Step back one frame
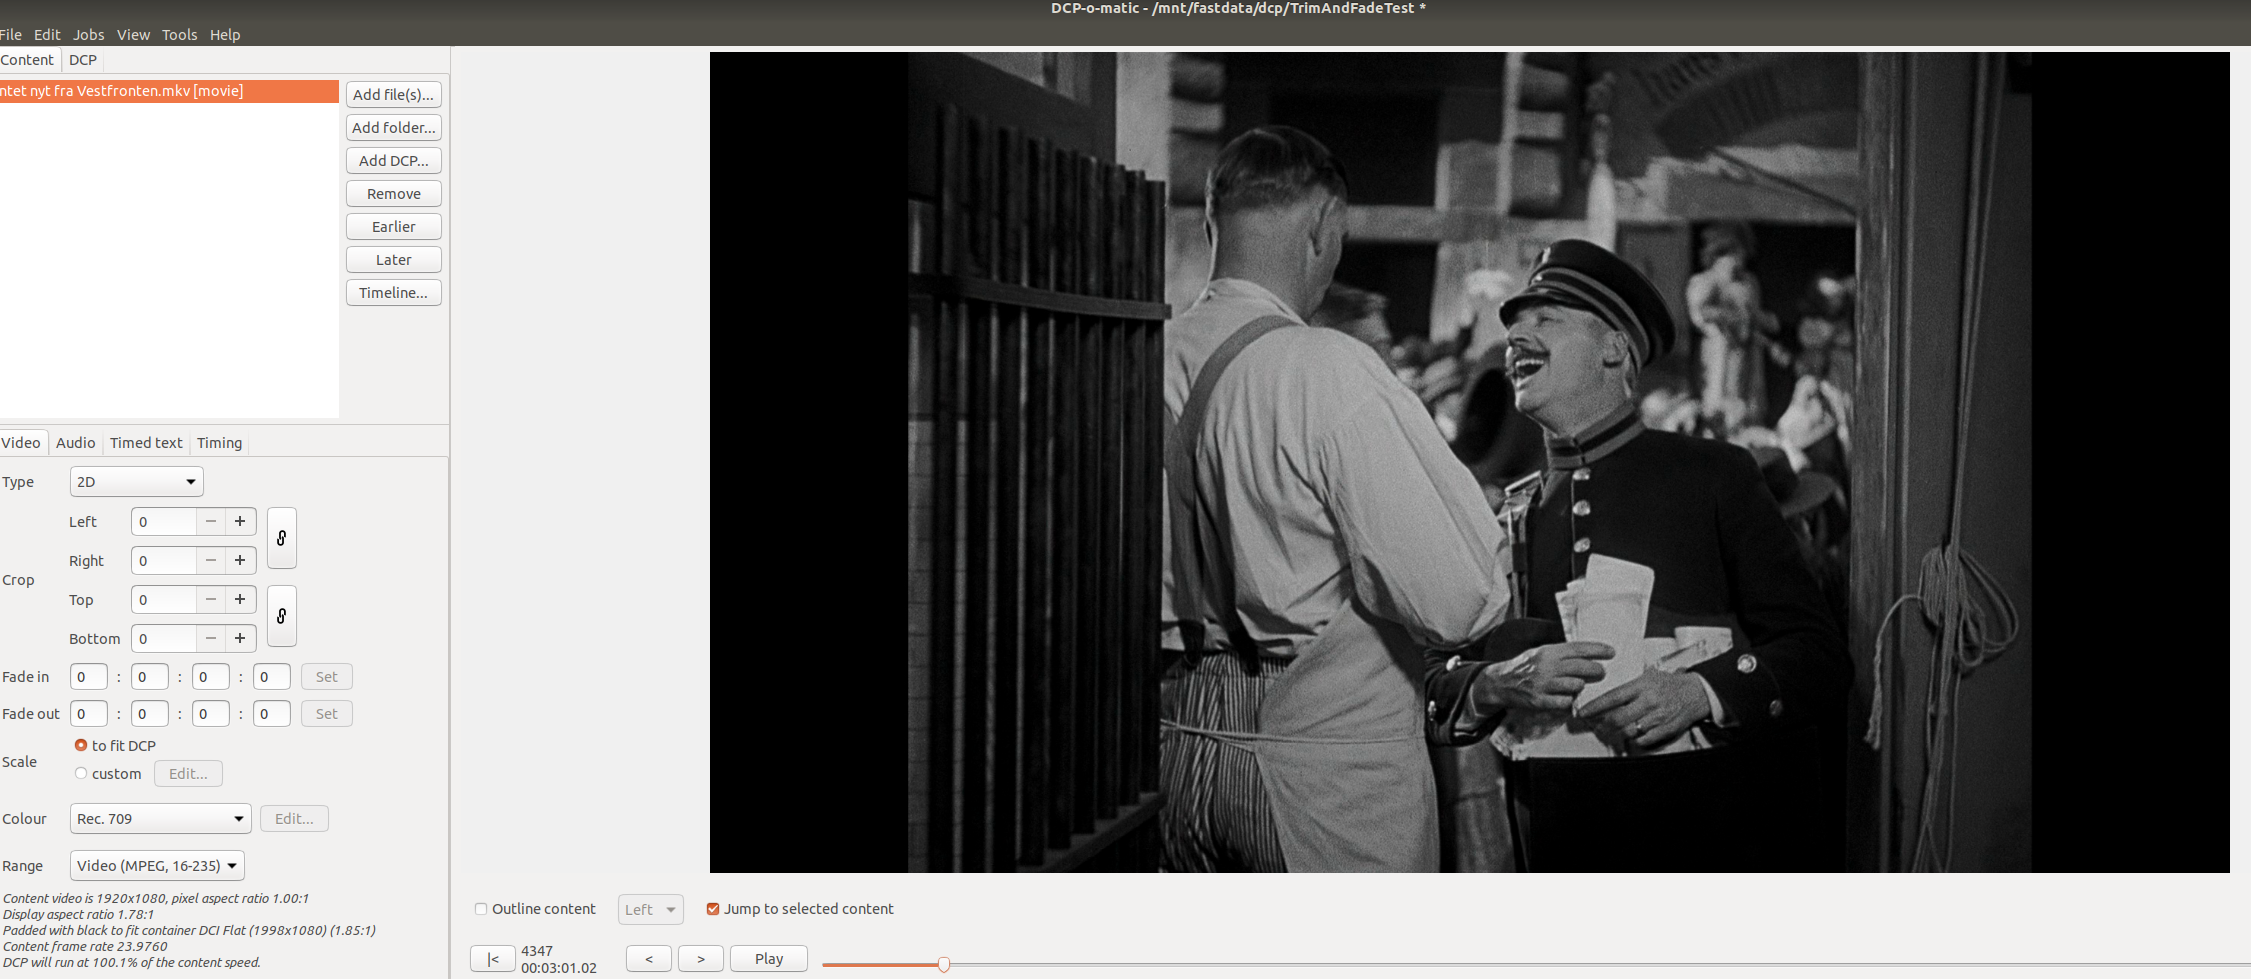 pos(649,959)
